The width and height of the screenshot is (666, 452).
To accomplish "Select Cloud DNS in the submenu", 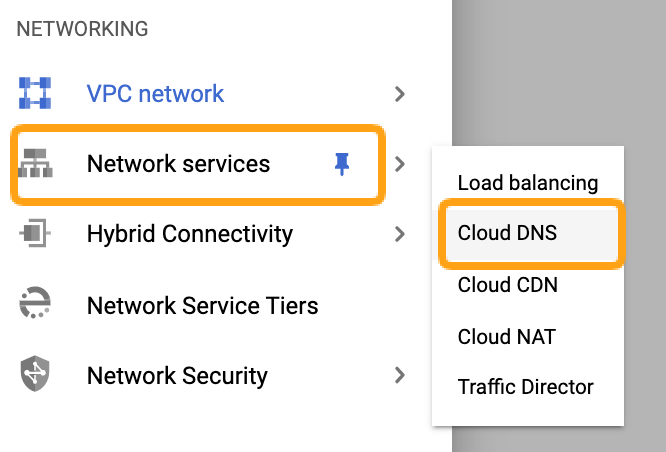I will point(508,233).
